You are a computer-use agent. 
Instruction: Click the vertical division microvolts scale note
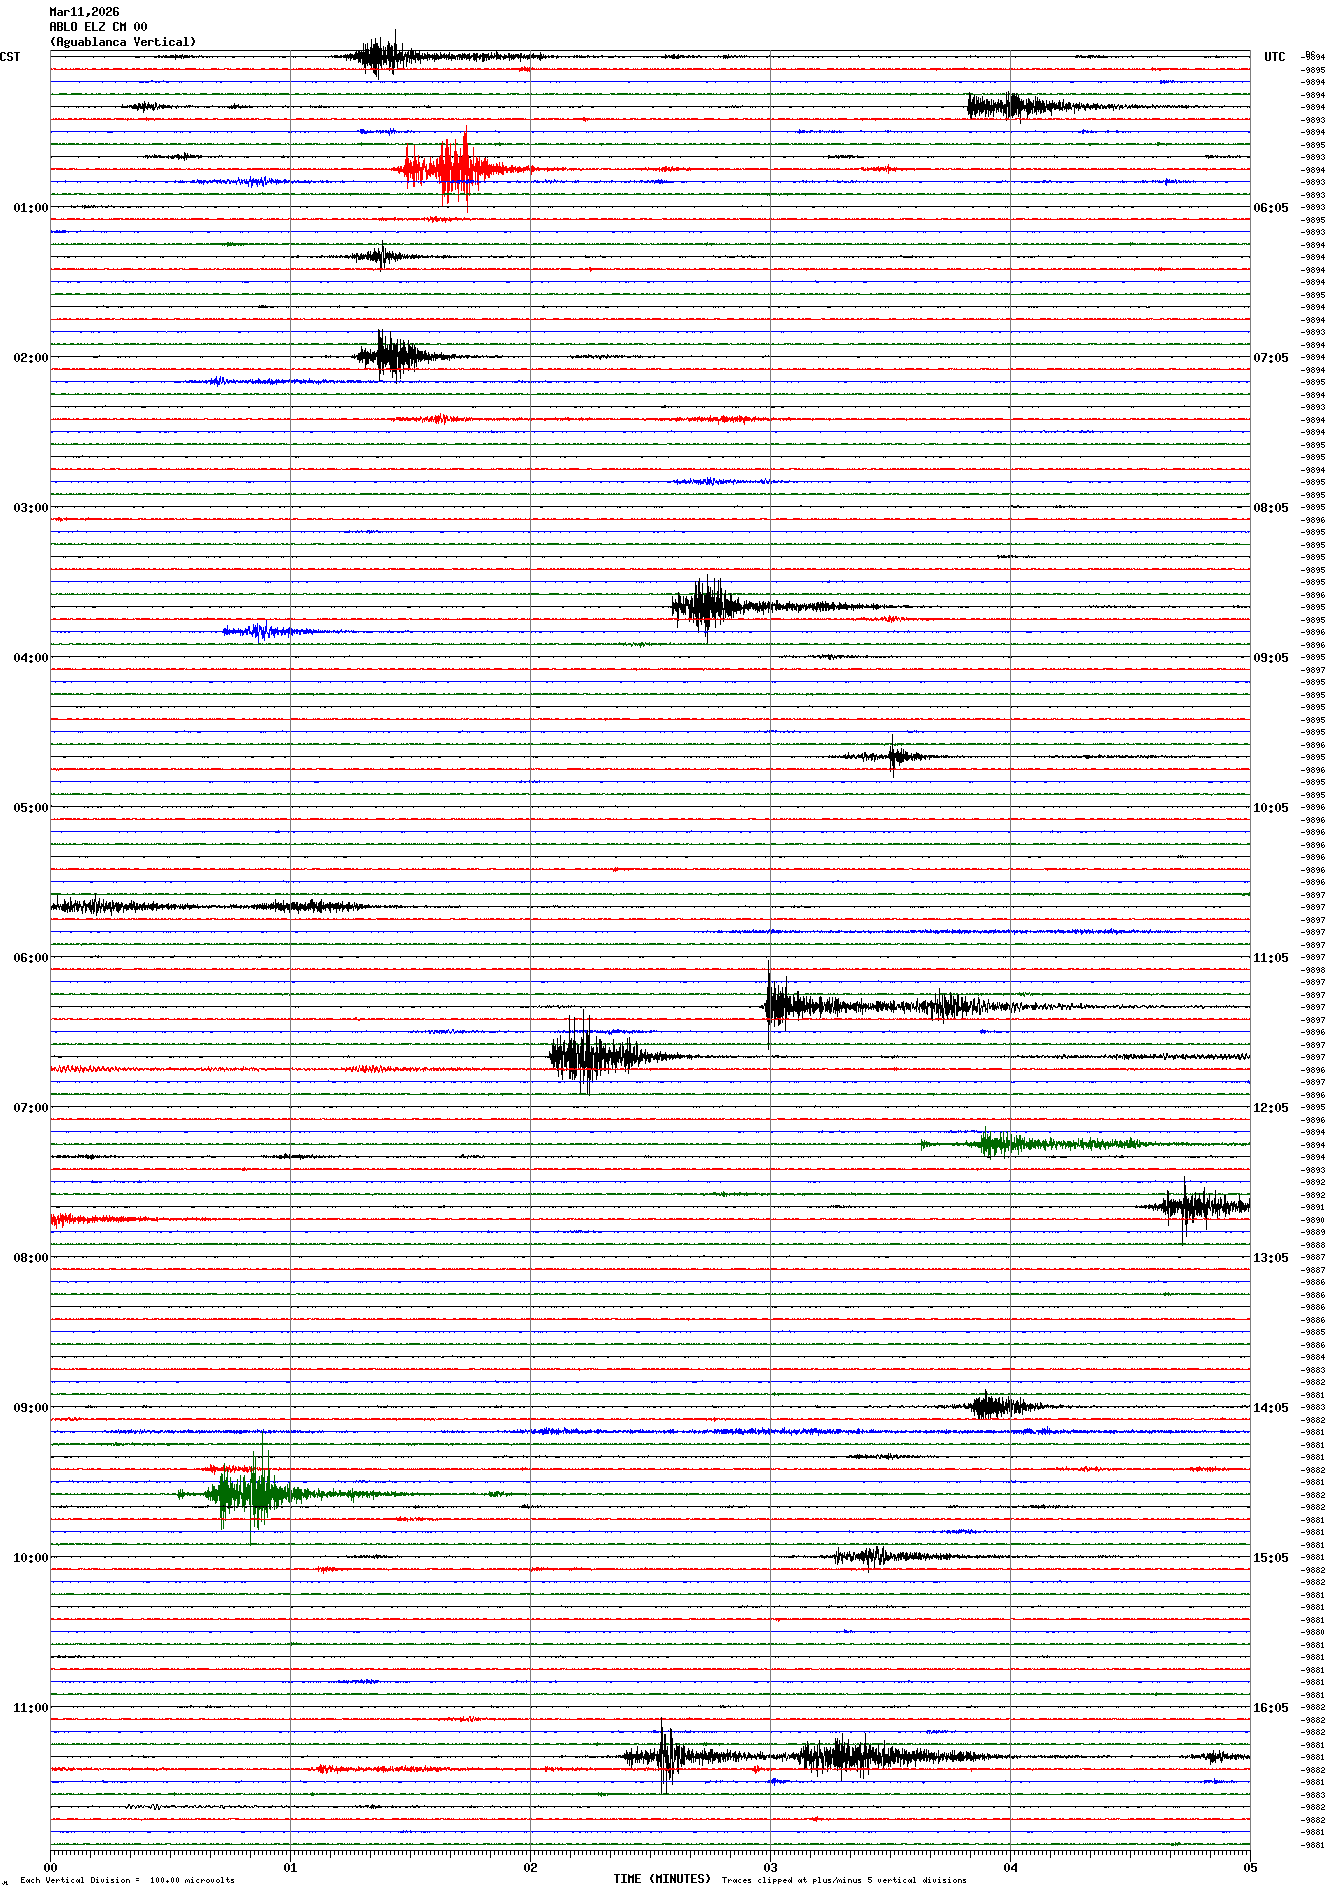[x=127, y=1880]
